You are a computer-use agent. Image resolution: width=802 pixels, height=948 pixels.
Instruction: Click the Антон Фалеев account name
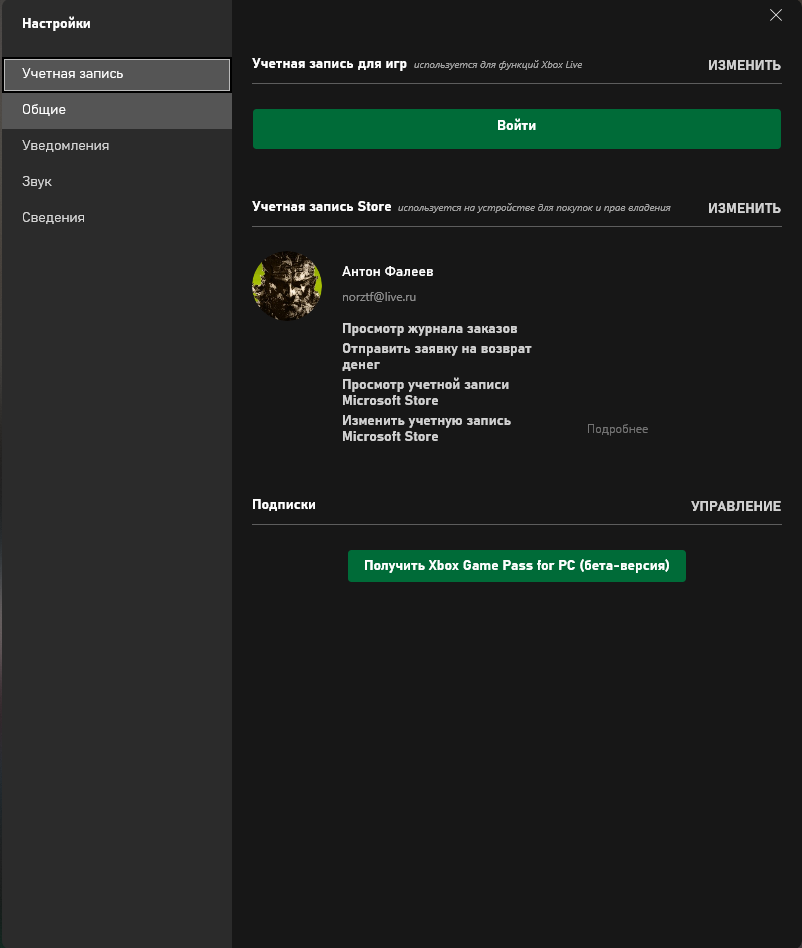387,271
